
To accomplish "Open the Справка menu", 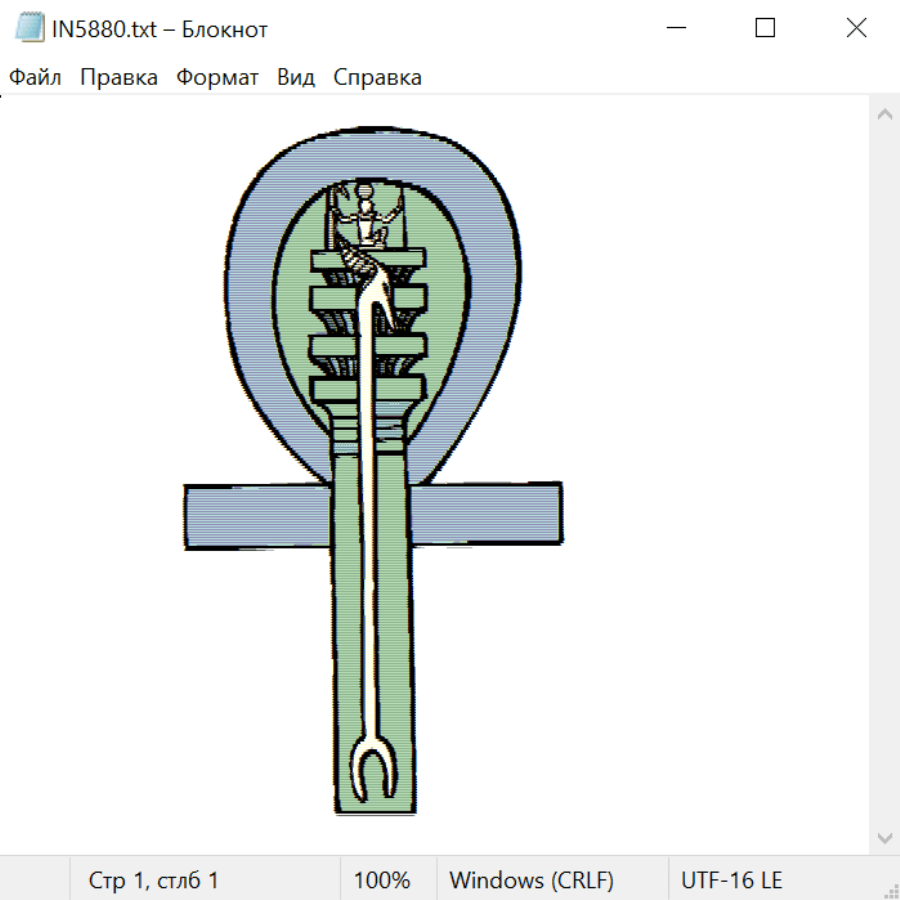I will tap(377, 78).
